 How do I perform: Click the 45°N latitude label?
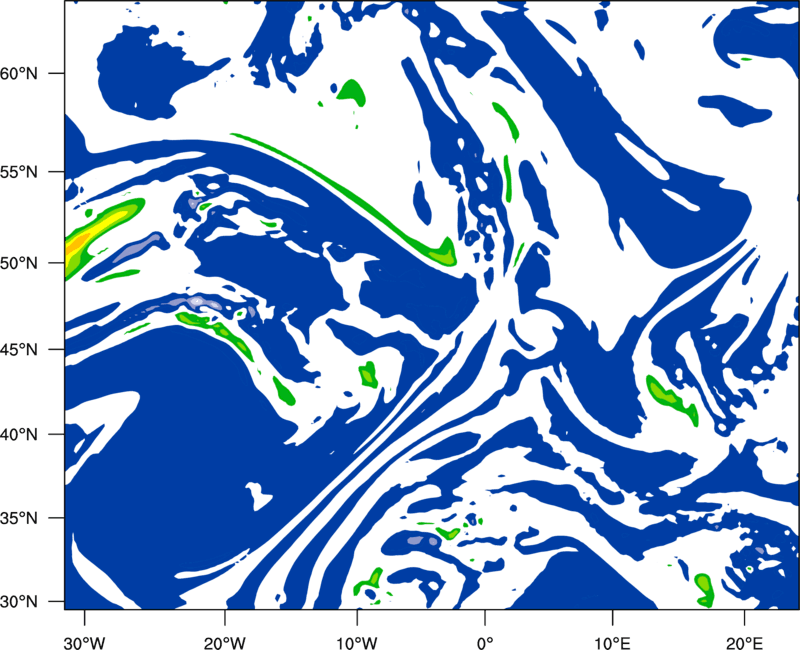tap(19, 350)
